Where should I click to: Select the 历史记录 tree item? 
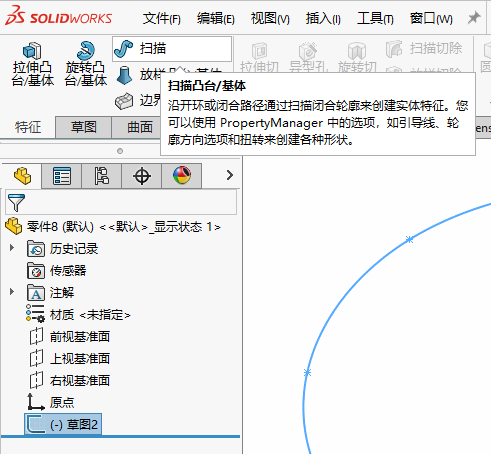coord(74,249)
